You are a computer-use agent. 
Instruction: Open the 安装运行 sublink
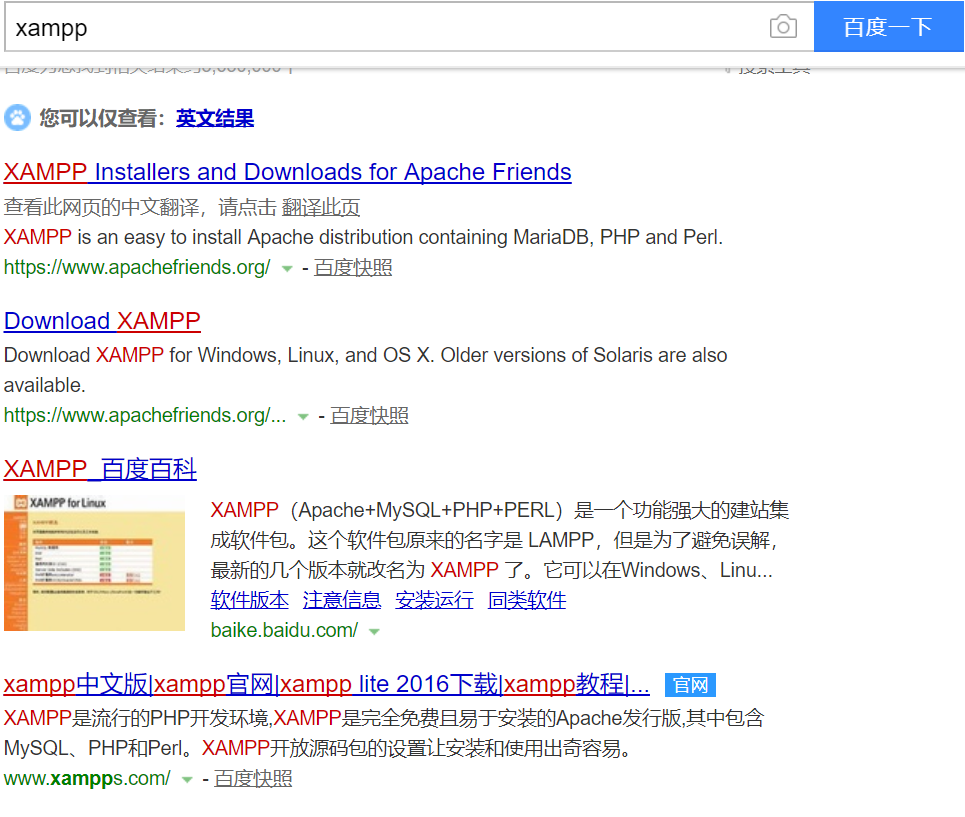(434, 600)
